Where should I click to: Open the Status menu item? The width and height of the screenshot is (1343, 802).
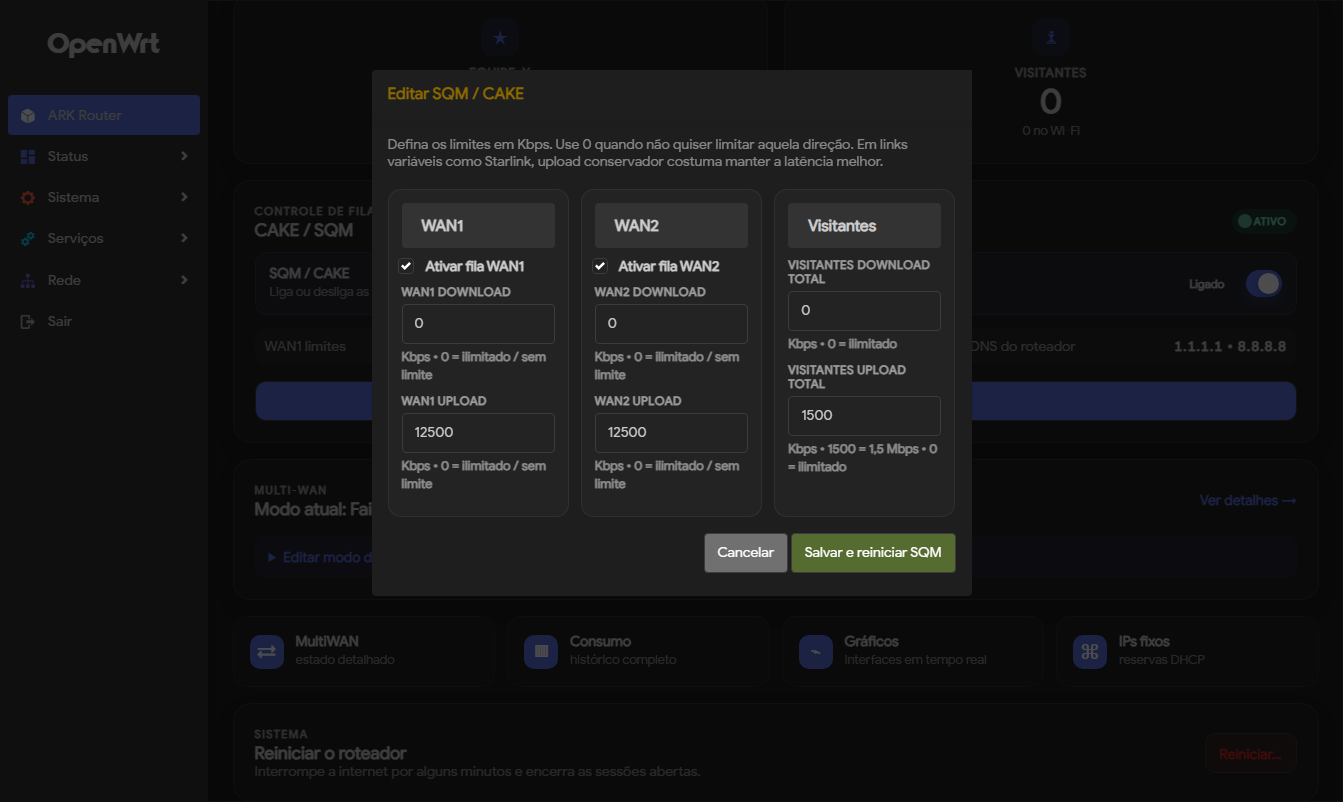click(104, 156)
